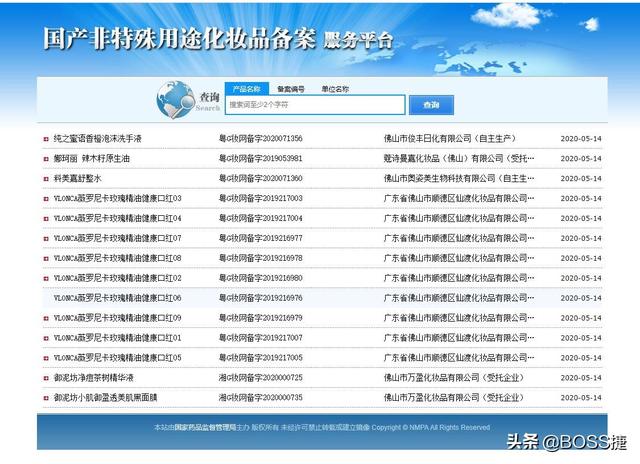Select the 产品名称 search tab
This screenshot has width=640, height=464.
click(x=247, y=89)
